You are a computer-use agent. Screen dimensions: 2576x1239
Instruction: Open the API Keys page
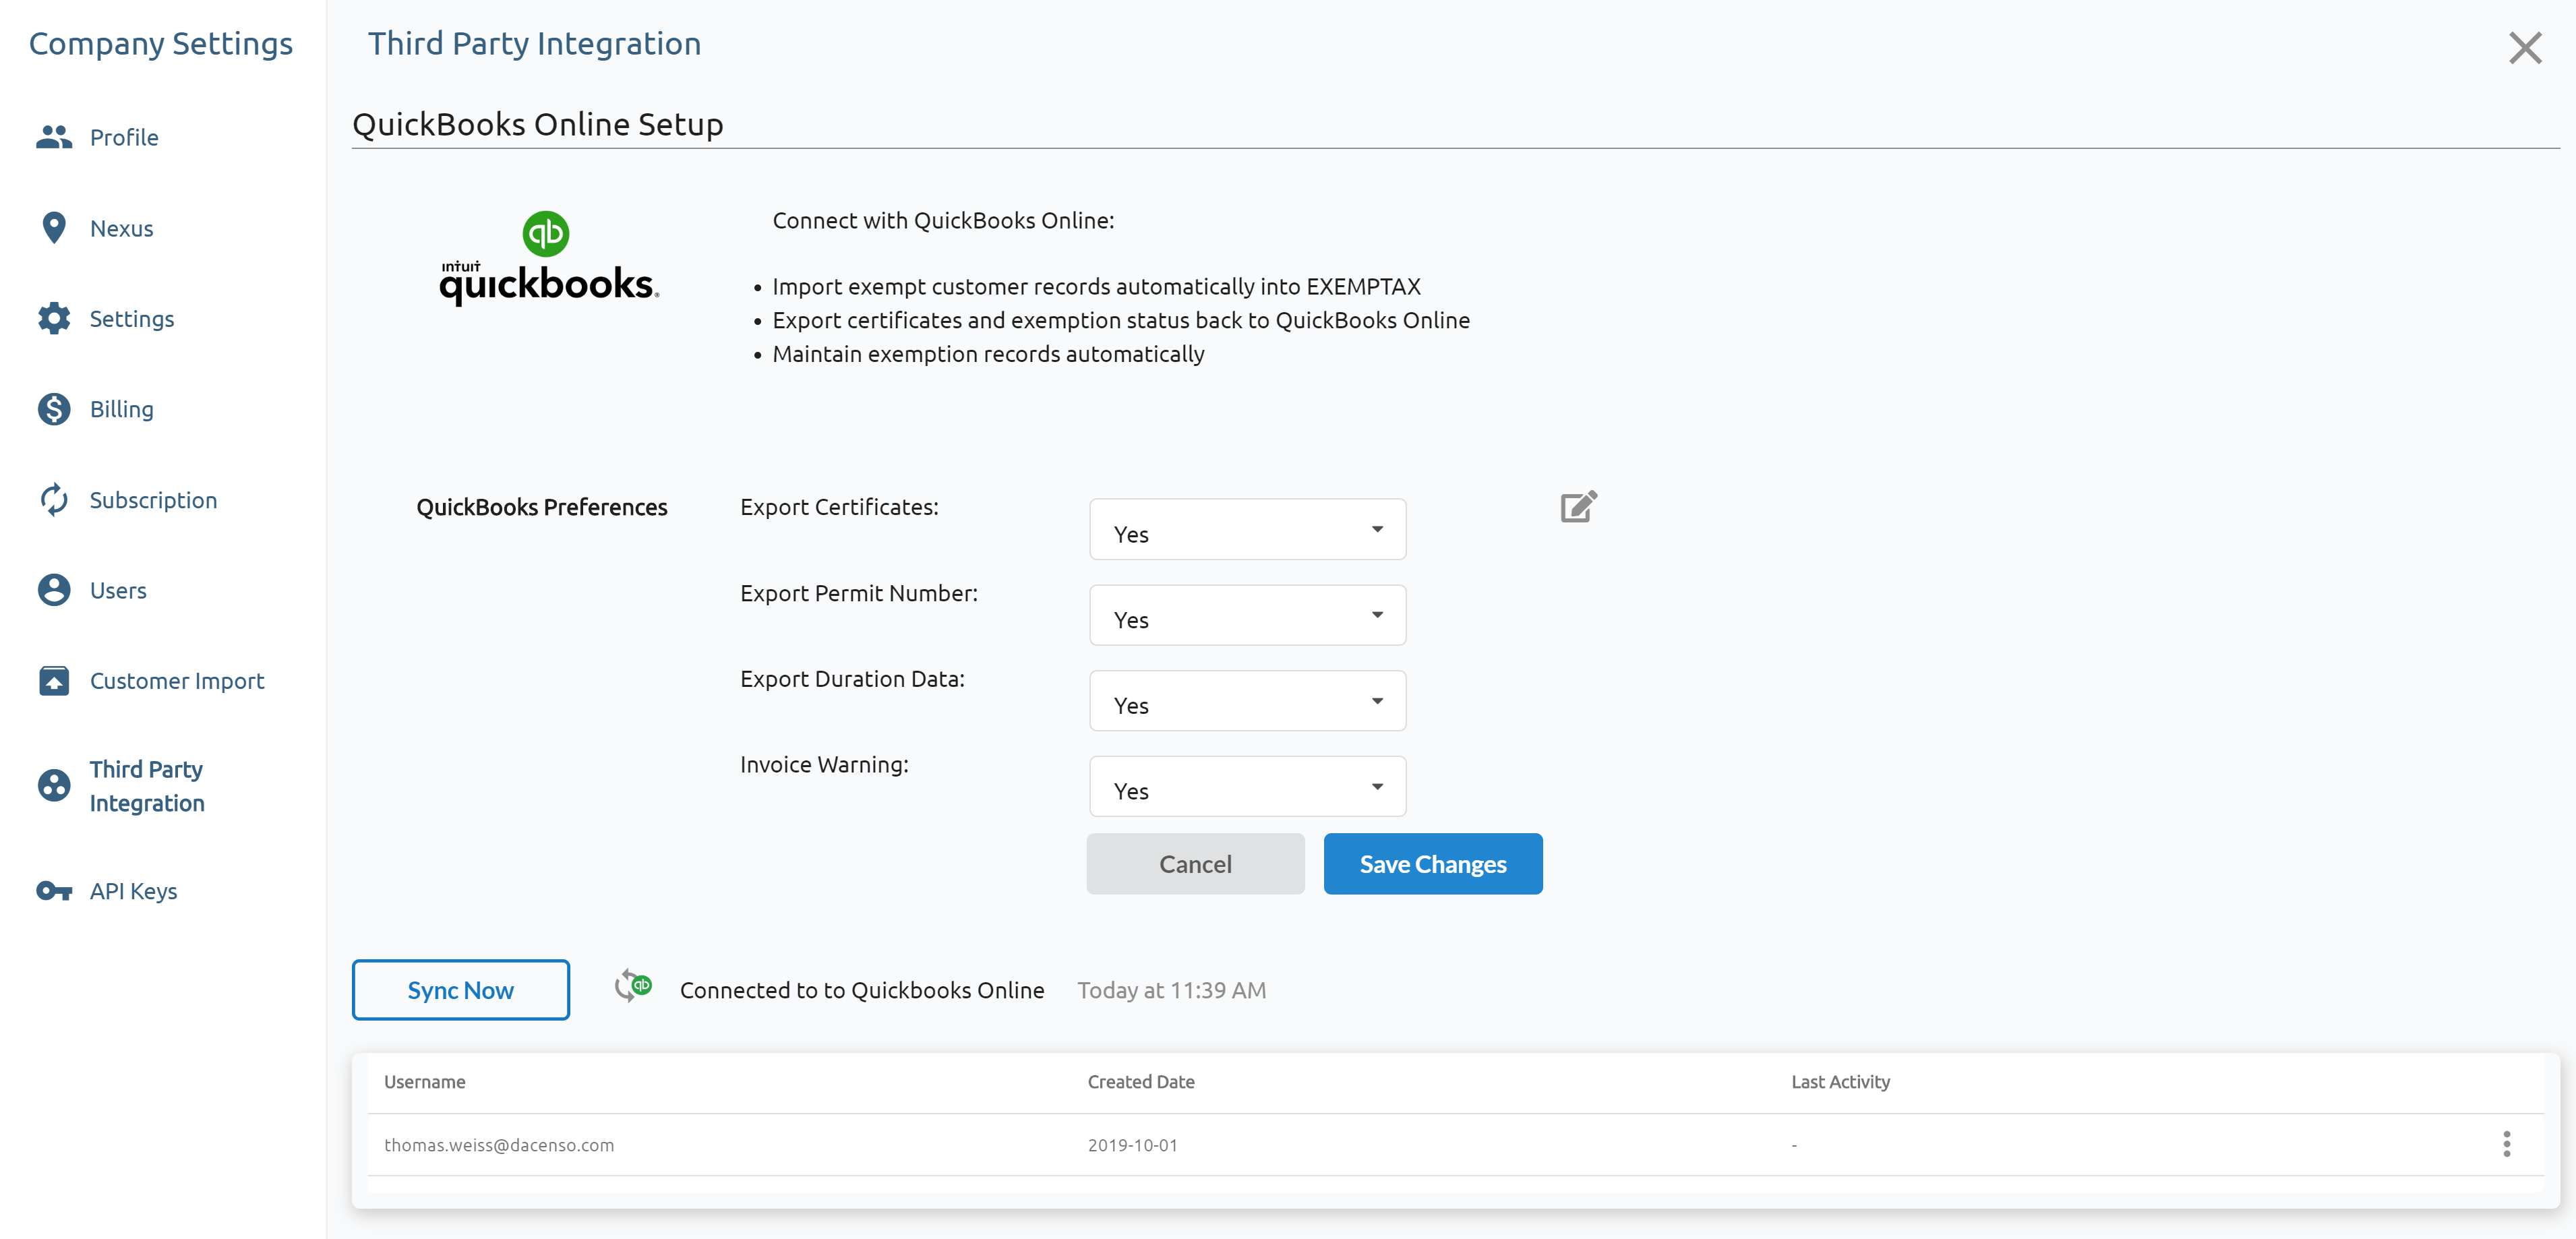(133, 891)
